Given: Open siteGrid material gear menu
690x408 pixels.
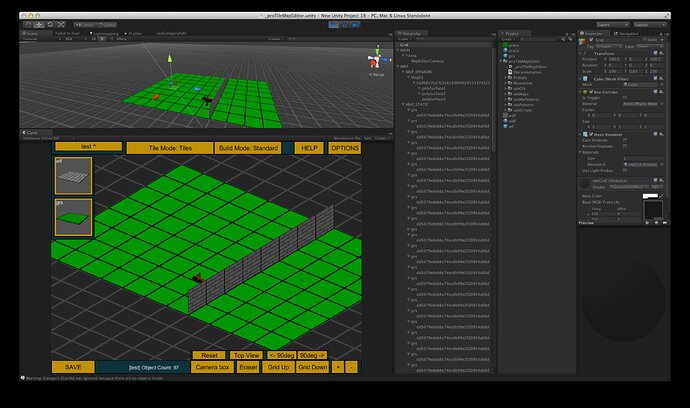Looking at the screenshot, I should click(661, 180).
